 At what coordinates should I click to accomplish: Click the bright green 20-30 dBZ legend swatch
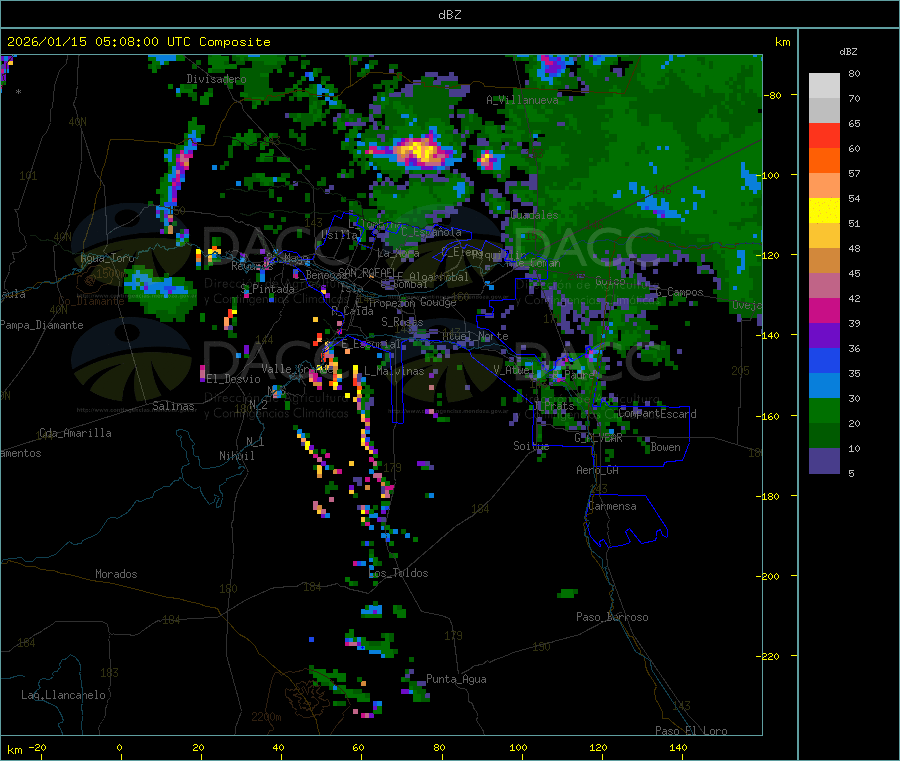pyautogui.click(x=824, y=410)
